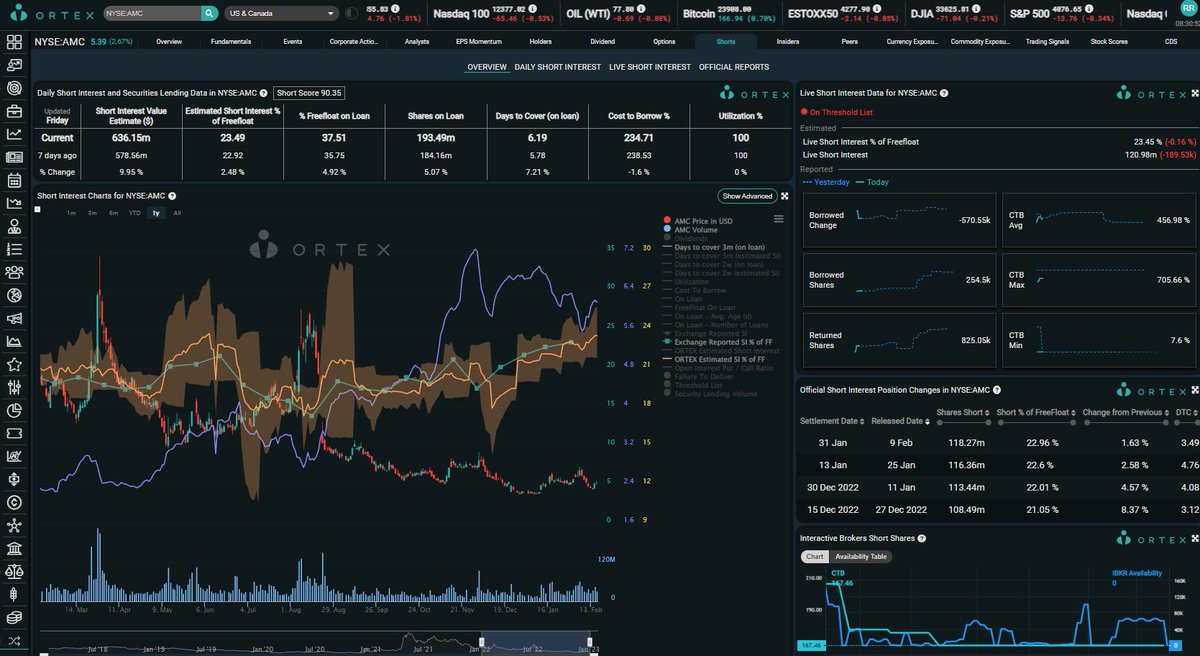Click help icon beside Daily Short Interest title
This screenshot has width=1200, height=656.
(263, 93)
